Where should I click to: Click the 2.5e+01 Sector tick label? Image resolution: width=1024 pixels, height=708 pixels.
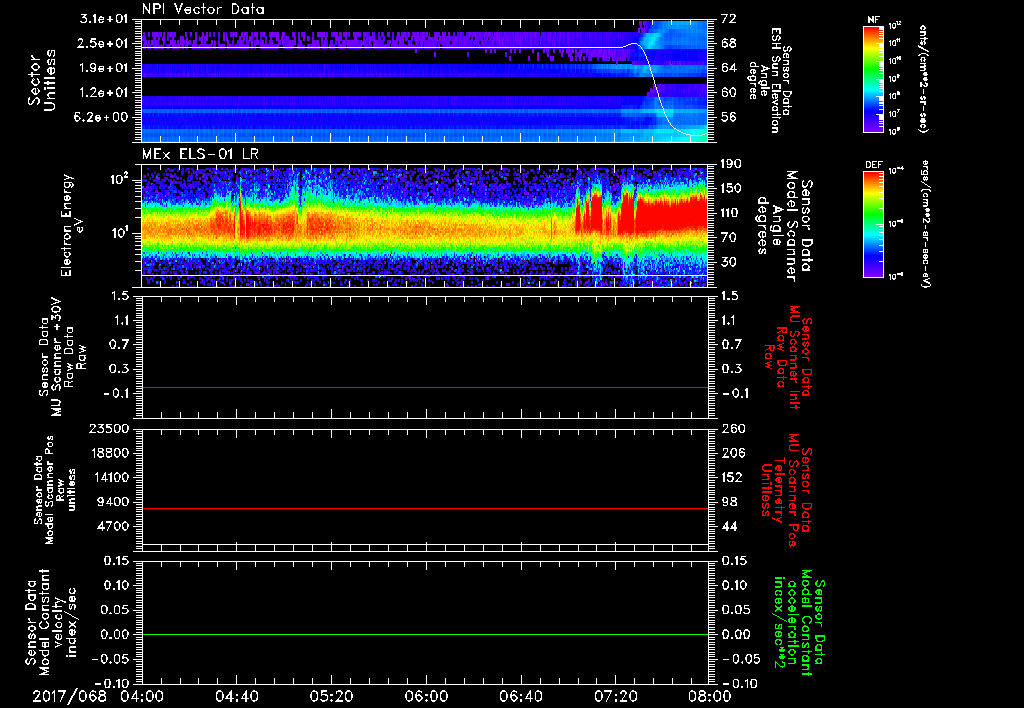tap(104, 43)
